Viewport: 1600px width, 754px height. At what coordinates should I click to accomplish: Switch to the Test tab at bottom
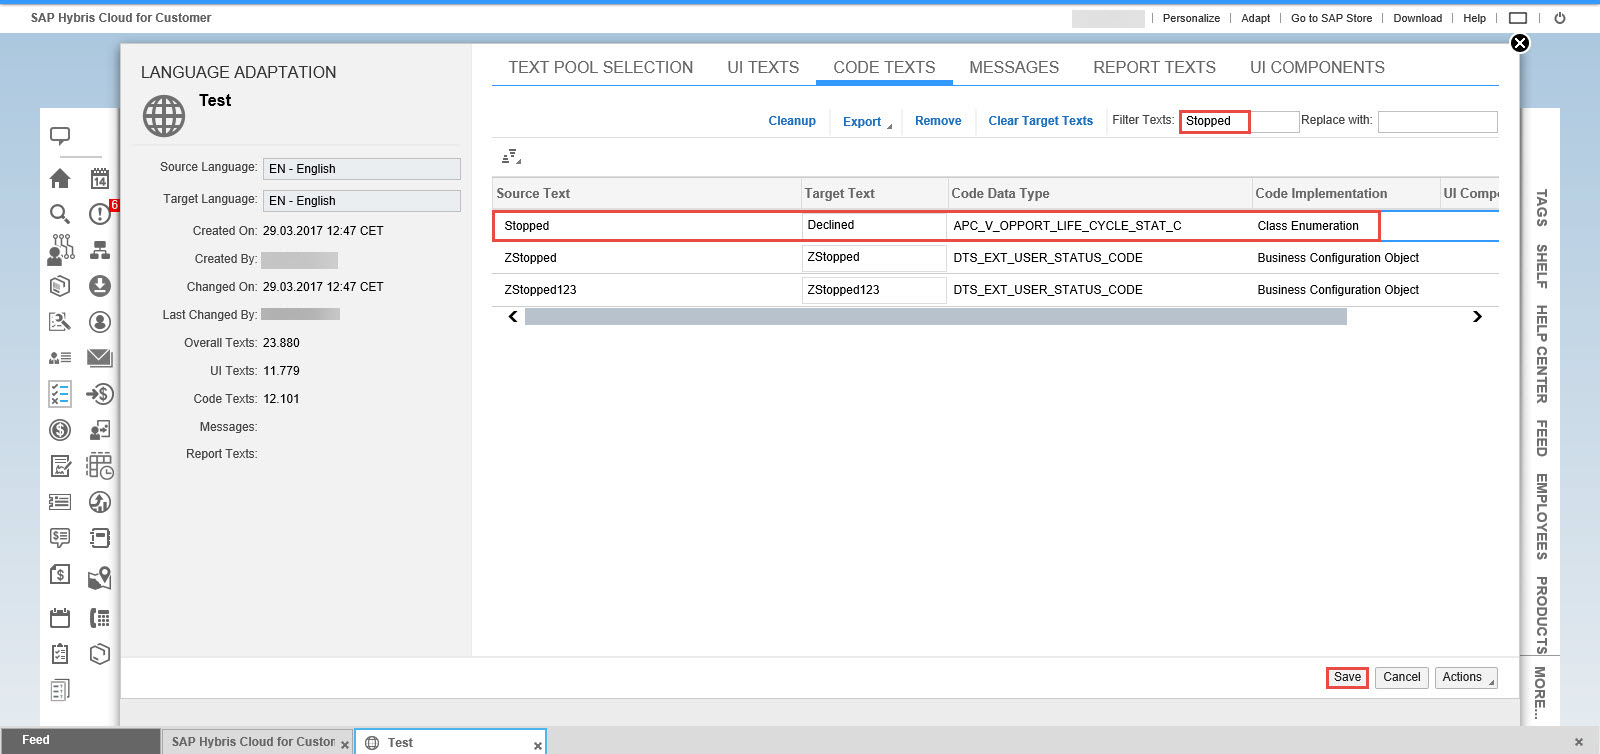click(450, 742)
